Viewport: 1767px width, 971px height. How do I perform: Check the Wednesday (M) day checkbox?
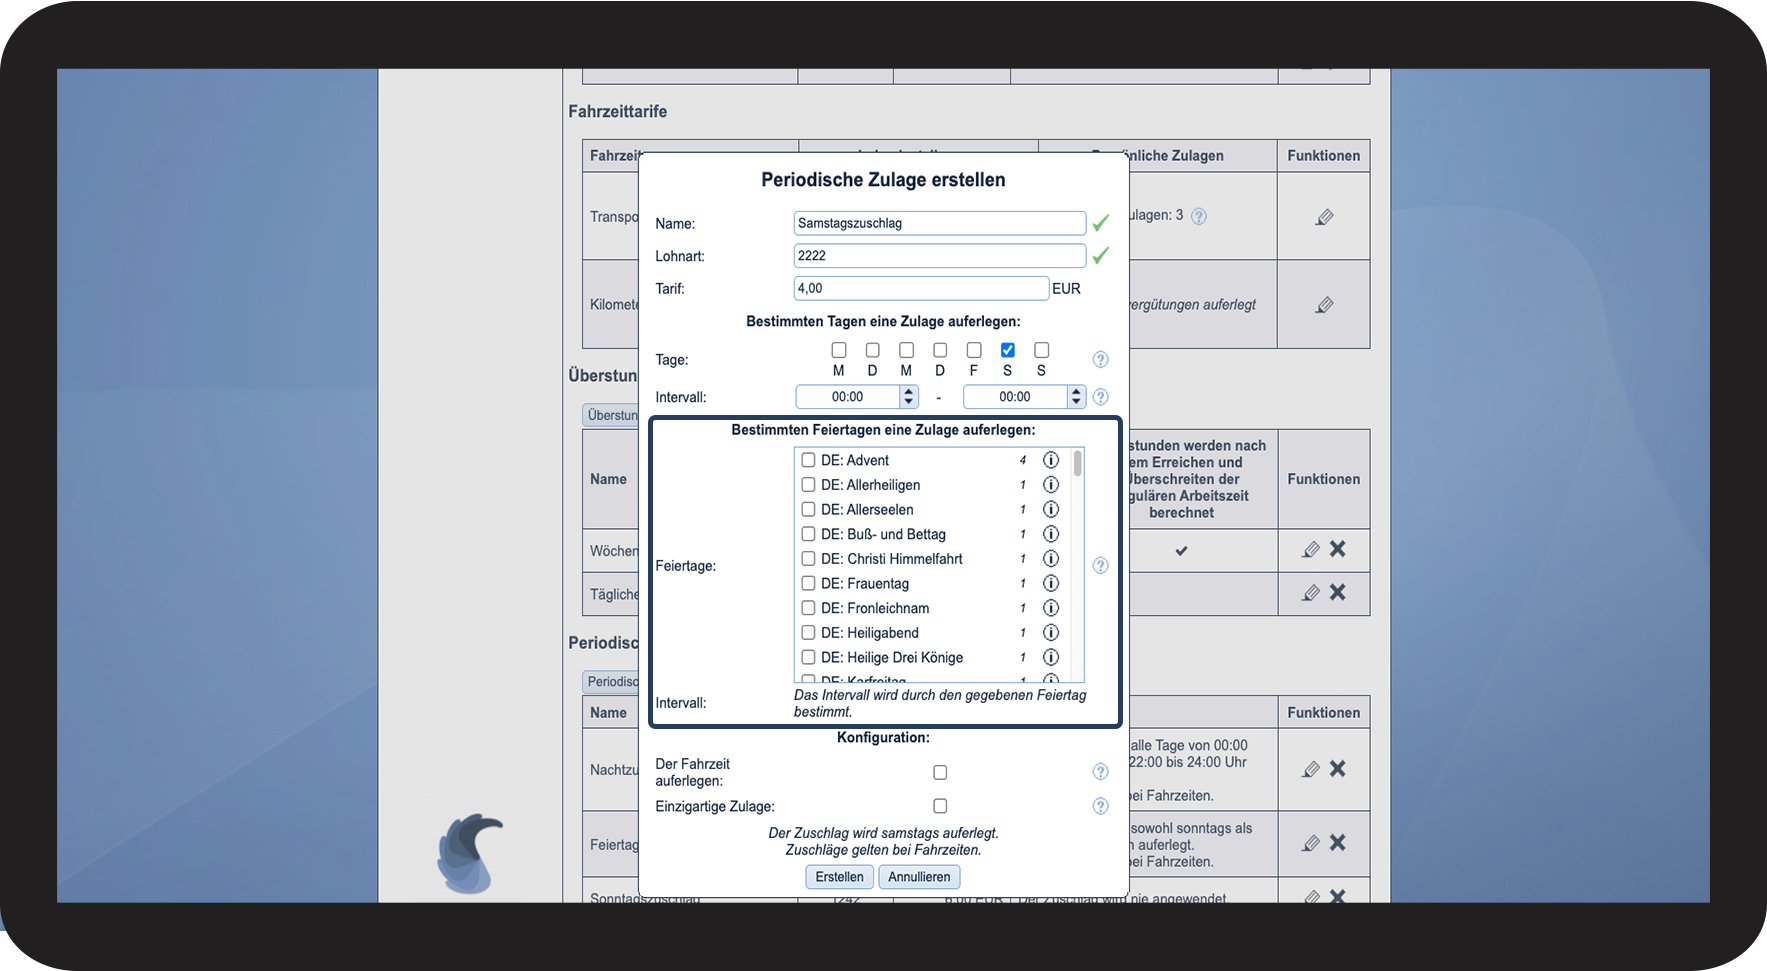tap(906, 350)
